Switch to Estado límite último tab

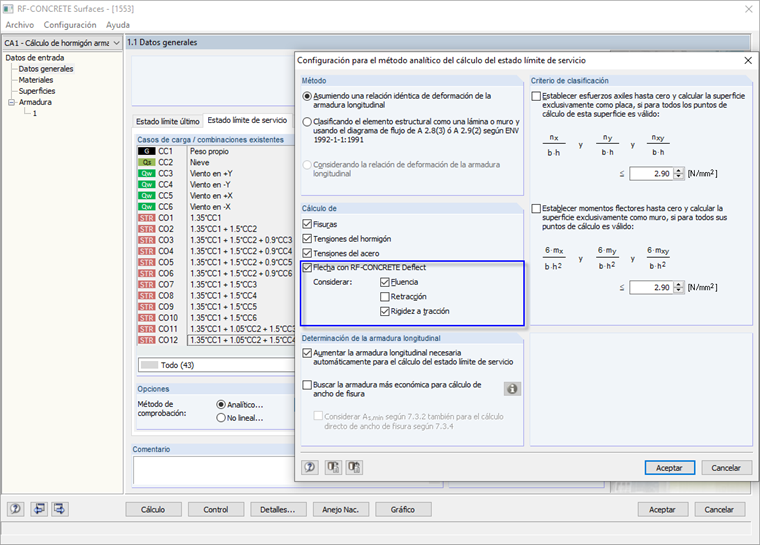point(168,121)
